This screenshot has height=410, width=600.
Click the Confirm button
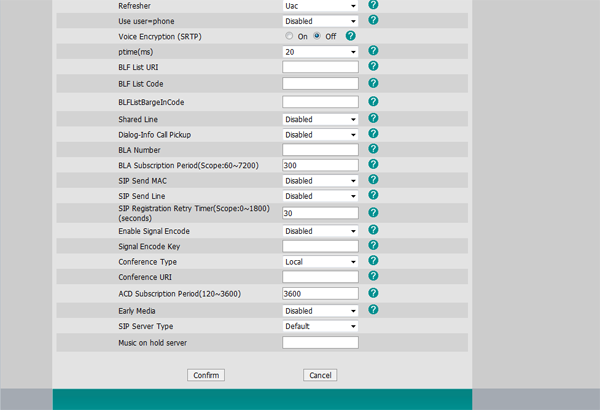pyautogui.click(x=206, y=375)
